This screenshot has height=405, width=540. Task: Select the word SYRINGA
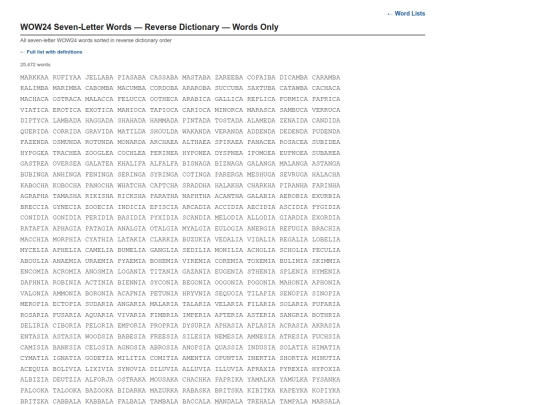pyautogui.click(x=164, y=175)
